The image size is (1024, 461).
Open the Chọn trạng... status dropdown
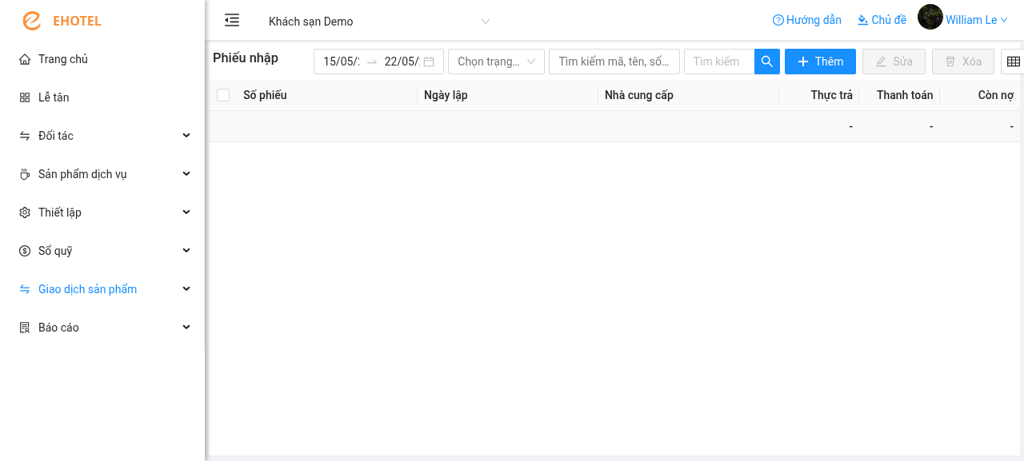click(496, 61)
